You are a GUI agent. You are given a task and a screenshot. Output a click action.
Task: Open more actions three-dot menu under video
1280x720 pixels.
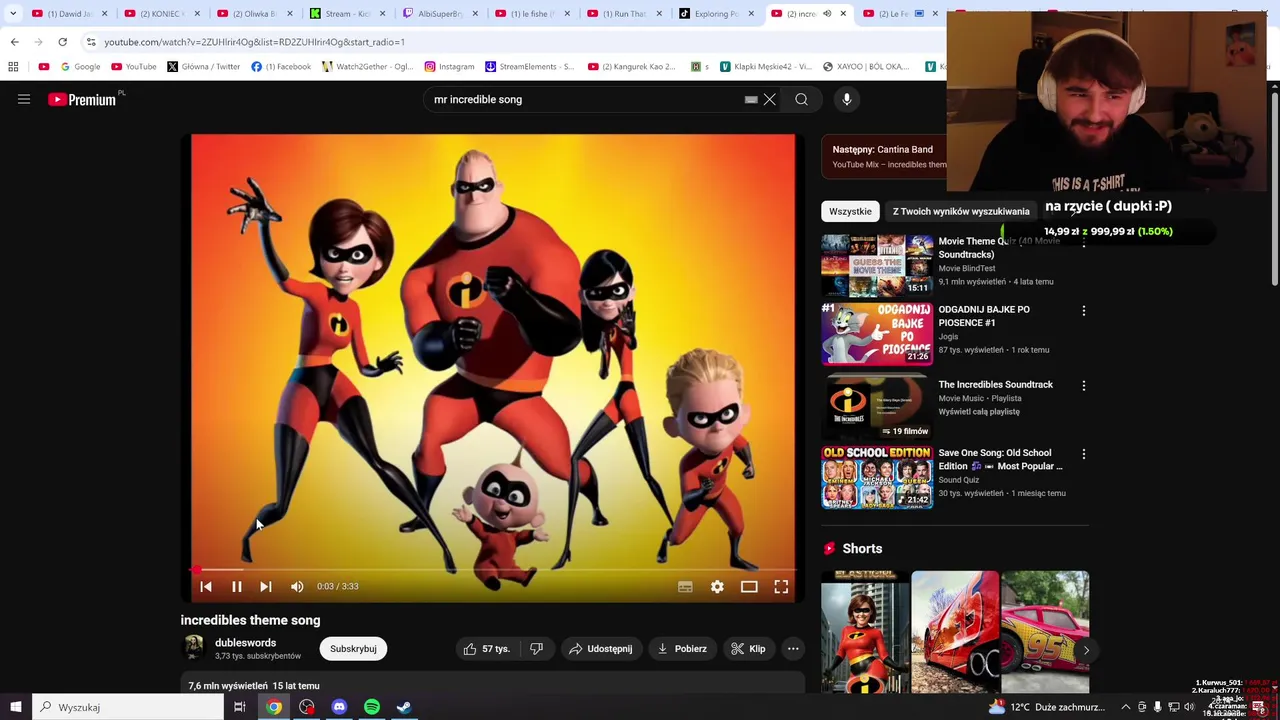click(793, 649)
